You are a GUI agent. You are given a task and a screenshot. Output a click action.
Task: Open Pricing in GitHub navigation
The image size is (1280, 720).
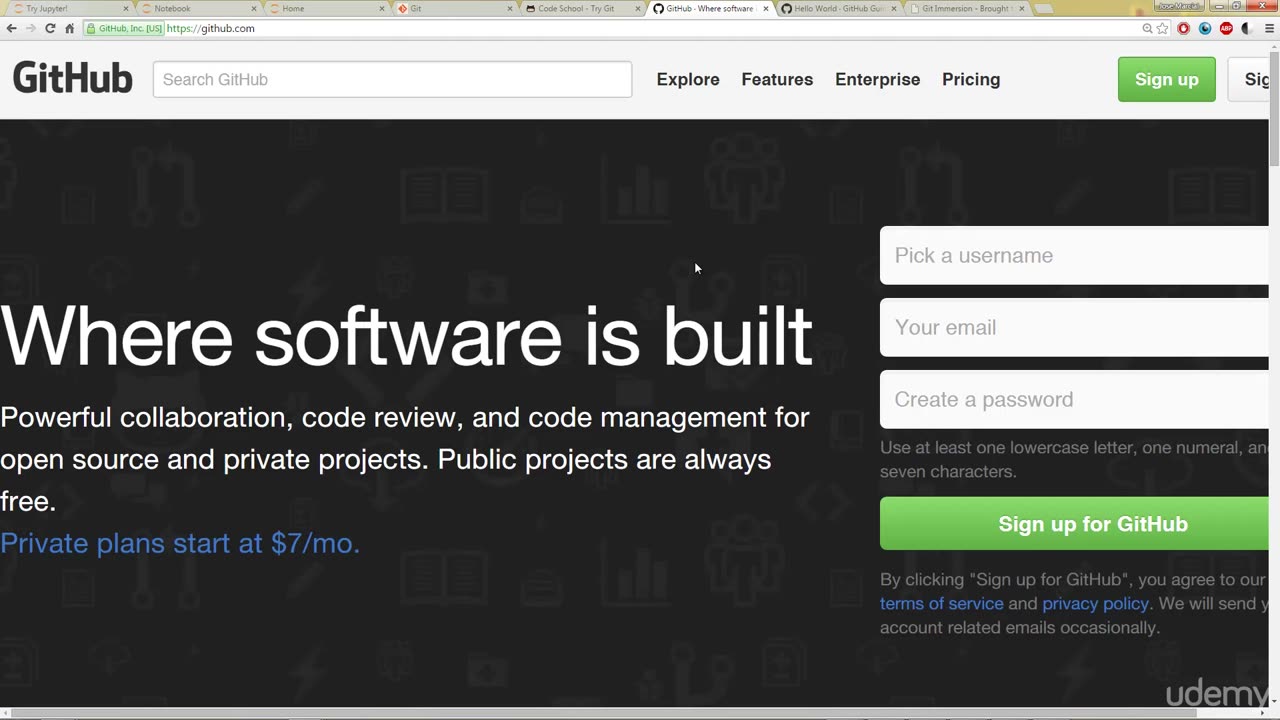coord(971,79)
